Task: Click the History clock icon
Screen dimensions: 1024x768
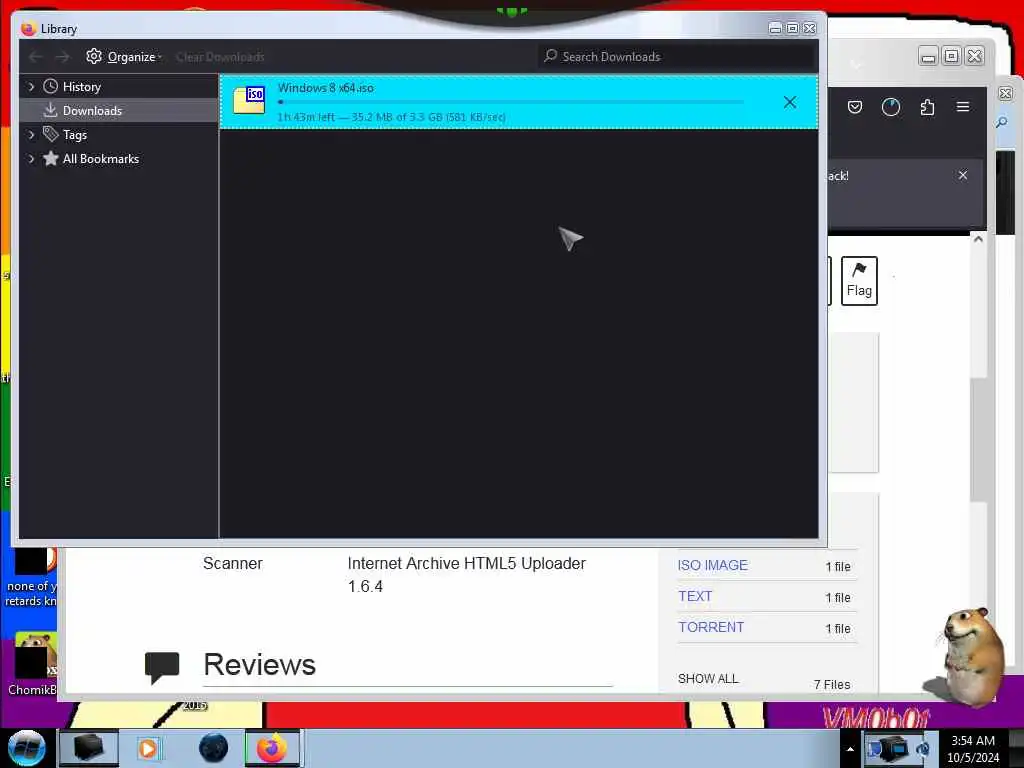Action: (50, 86)
